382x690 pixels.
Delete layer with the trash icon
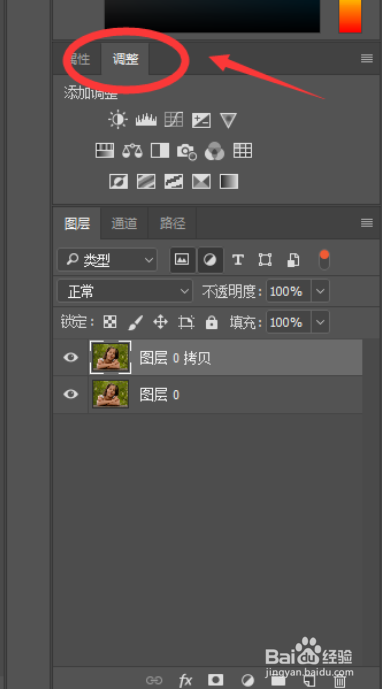(339, 680)
